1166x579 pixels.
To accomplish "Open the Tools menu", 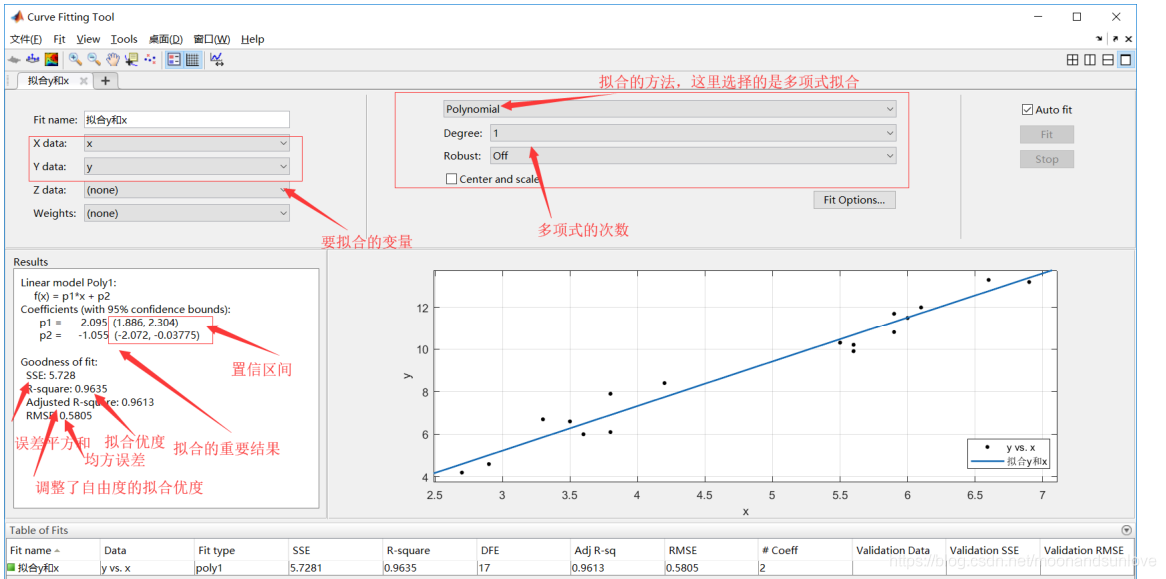I will pos(124,39).
